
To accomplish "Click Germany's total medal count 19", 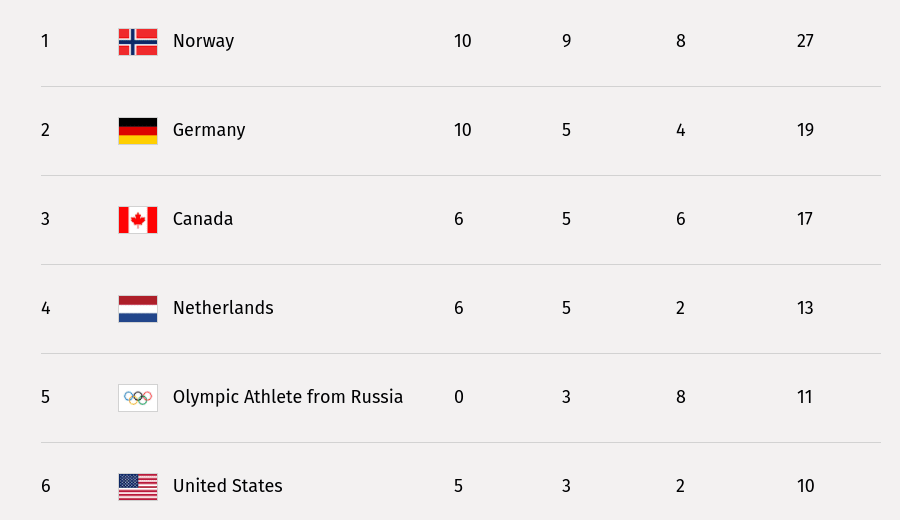I will point(805,130).
